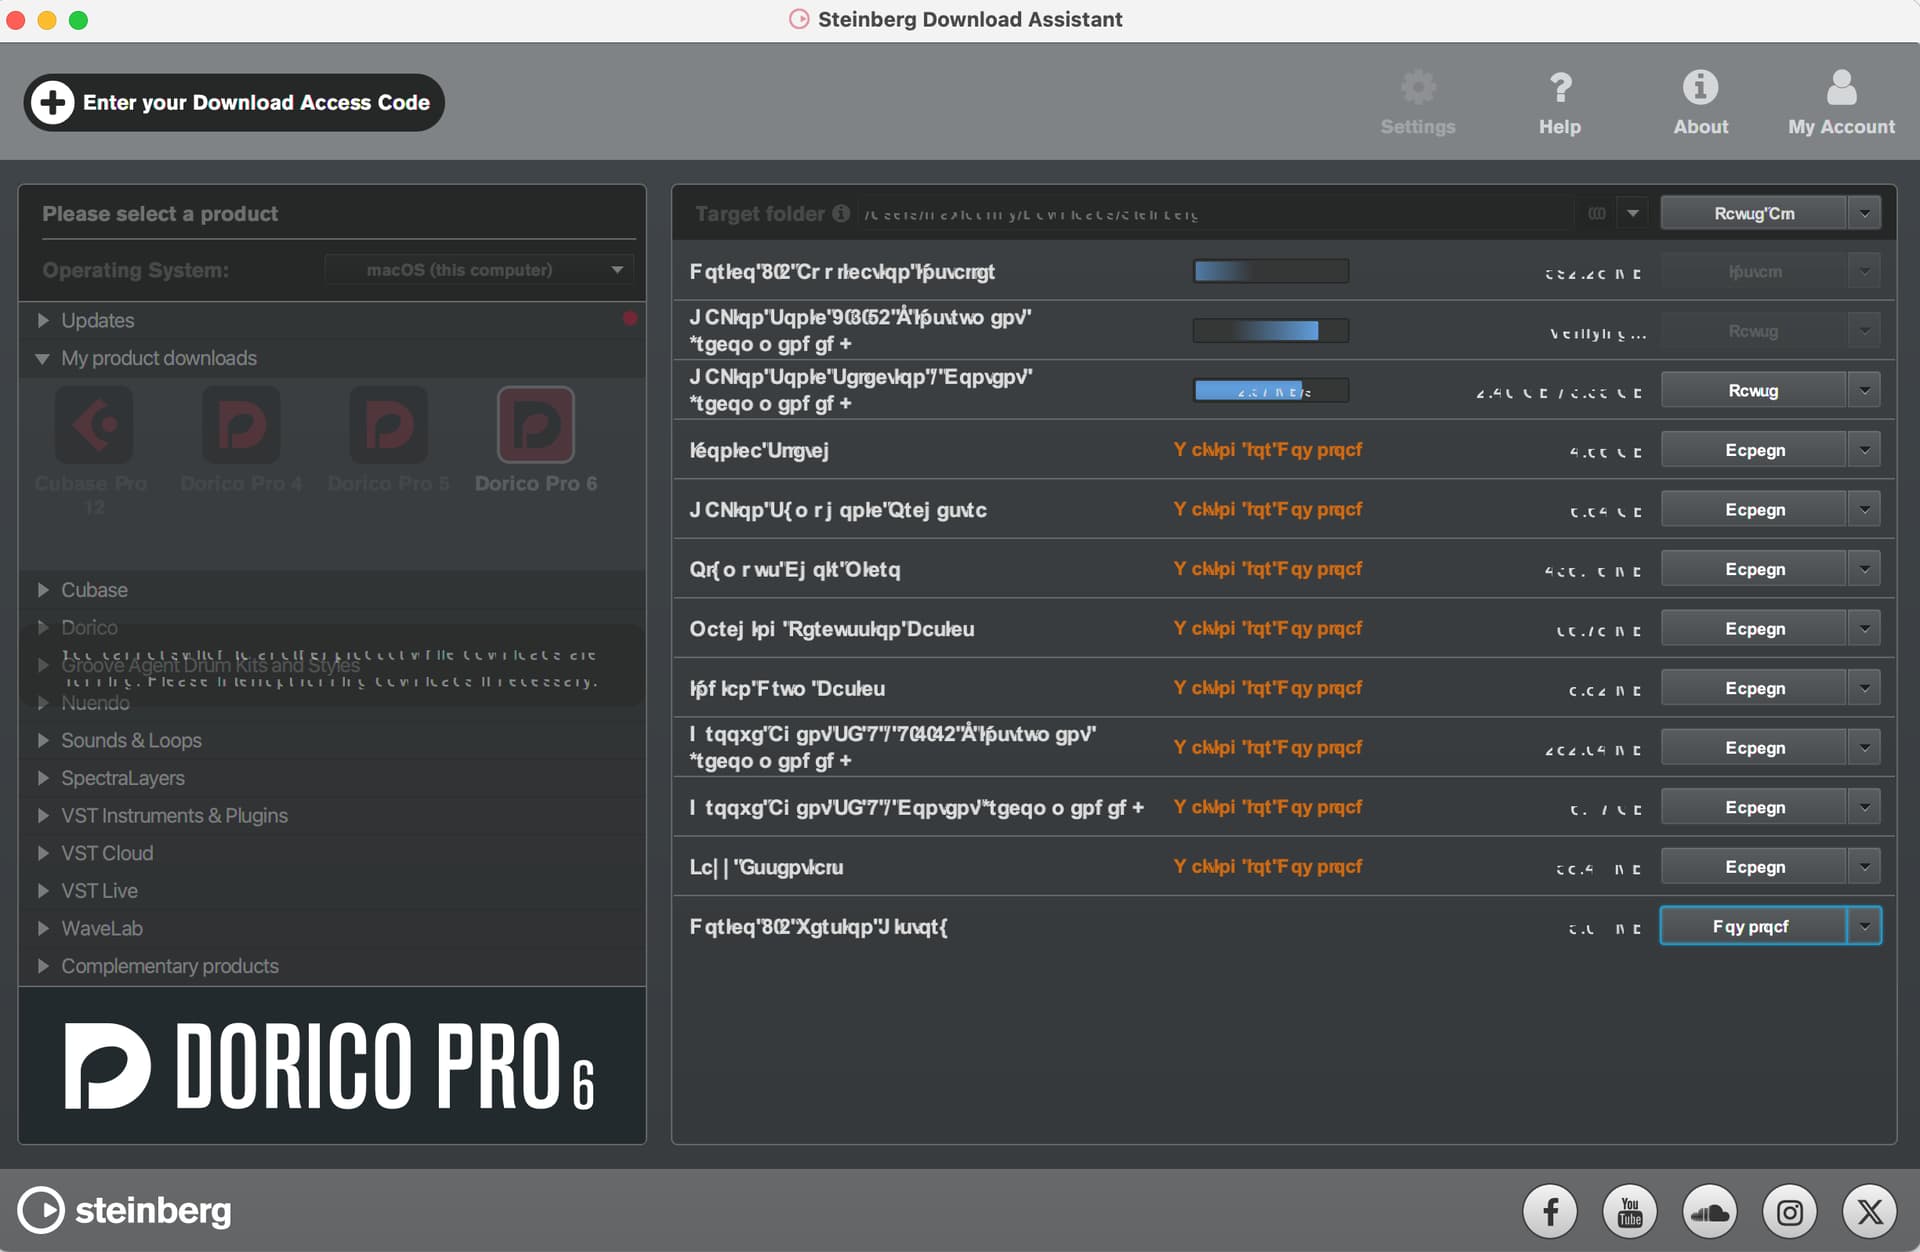
Task: Select the Cubase Pro 12 product icon
Action: click(93, 425)
